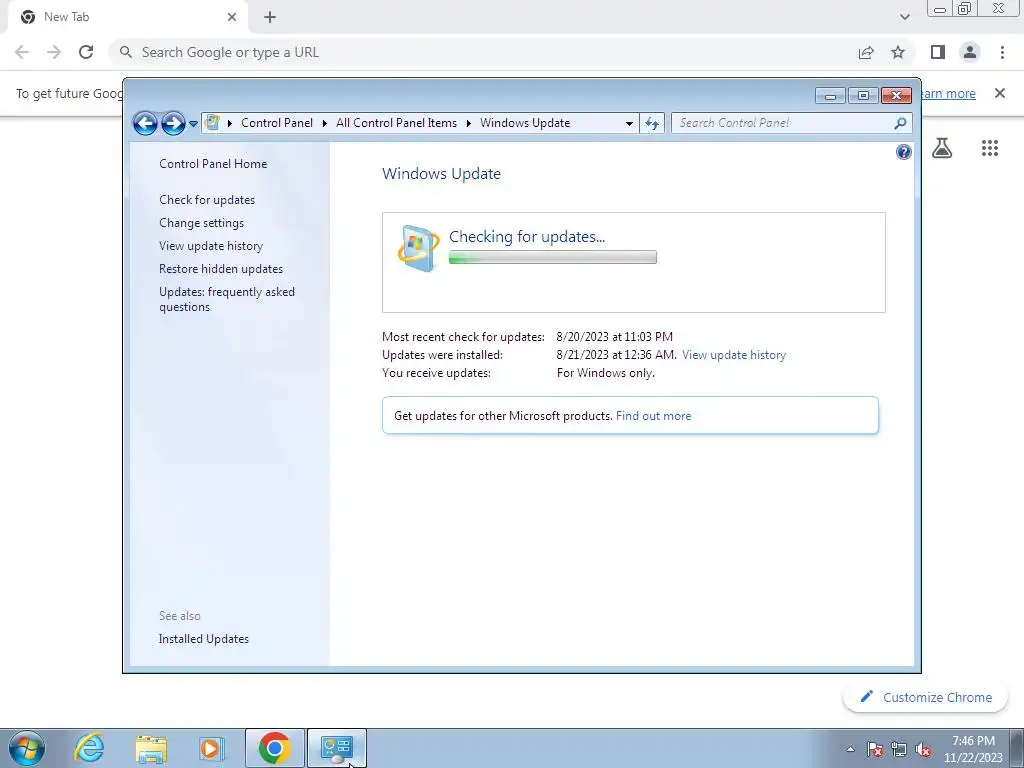Screen dimensions: 1024x768
Task: Open Control Panel Home
Action: coord(213,164)
